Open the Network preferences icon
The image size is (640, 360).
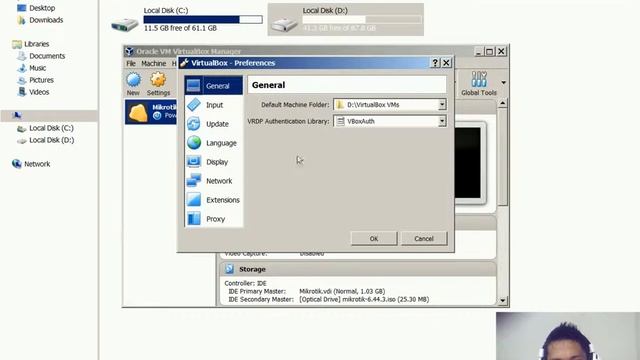[194, 181]
